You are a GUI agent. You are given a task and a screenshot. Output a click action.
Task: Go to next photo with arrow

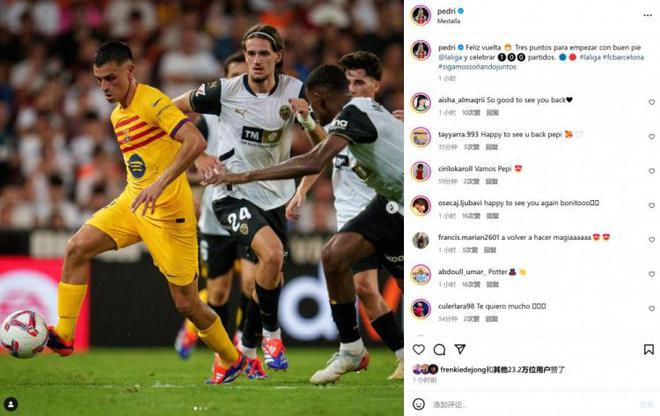(391, 207)
